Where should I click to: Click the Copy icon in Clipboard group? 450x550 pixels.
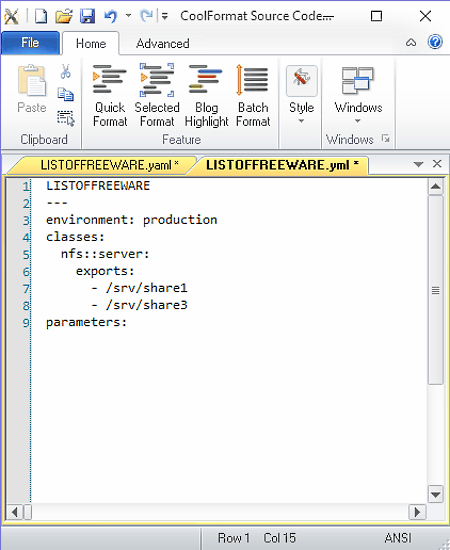(x=65, y=94)
